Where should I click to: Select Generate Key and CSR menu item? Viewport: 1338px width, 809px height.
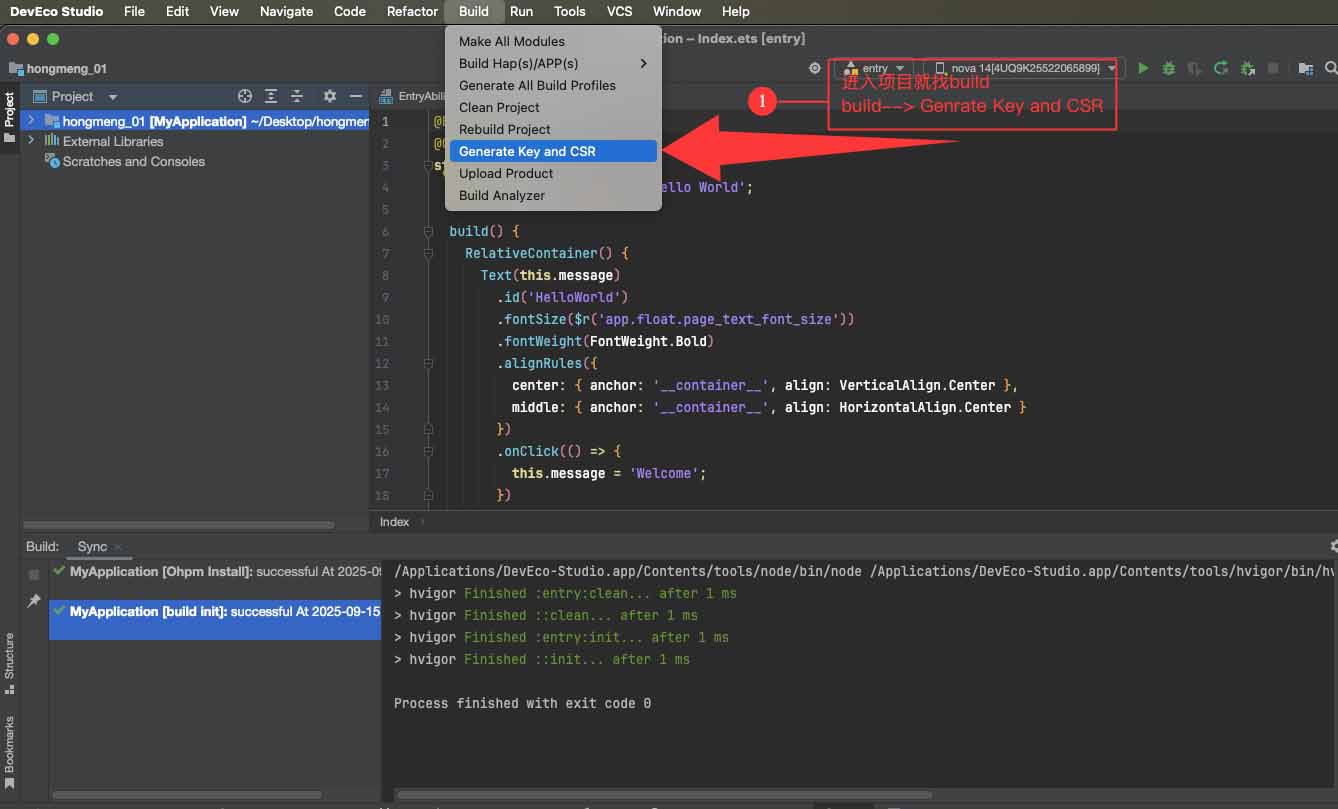click(527, 151)
